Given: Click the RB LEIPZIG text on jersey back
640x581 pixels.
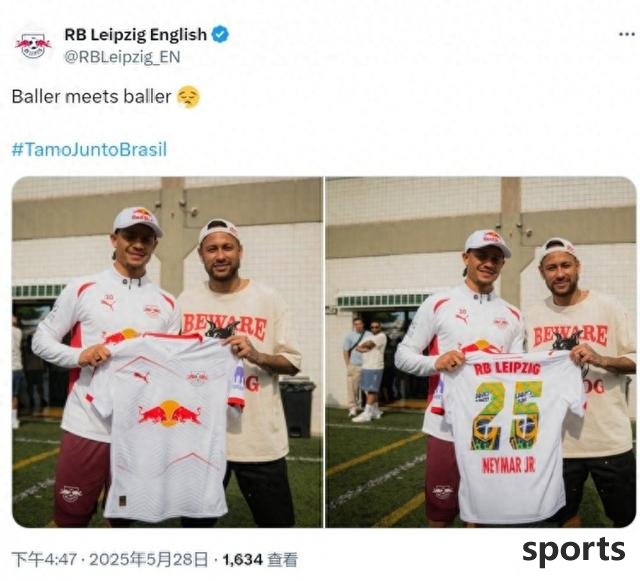Looking at the screenshot, I should [x=507, y=368].
